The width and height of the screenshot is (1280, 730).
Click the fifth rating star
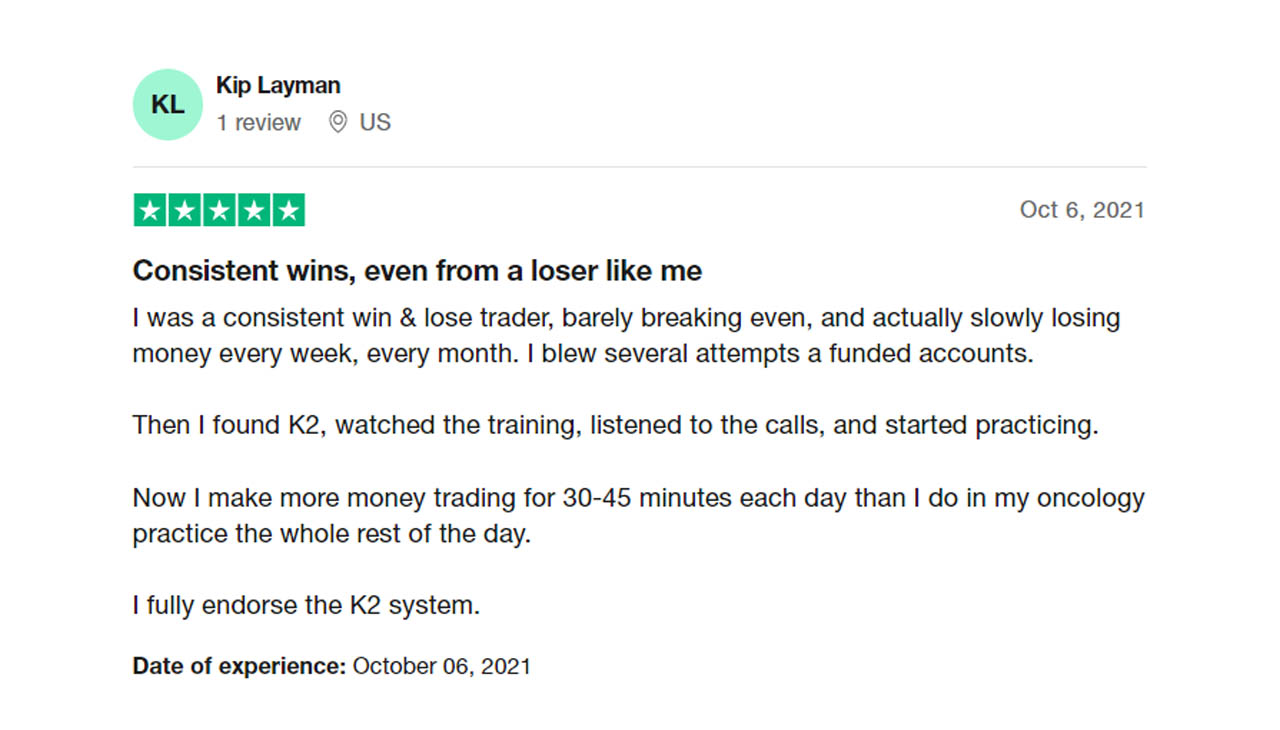pyautogui.click(x=288, y=210)
